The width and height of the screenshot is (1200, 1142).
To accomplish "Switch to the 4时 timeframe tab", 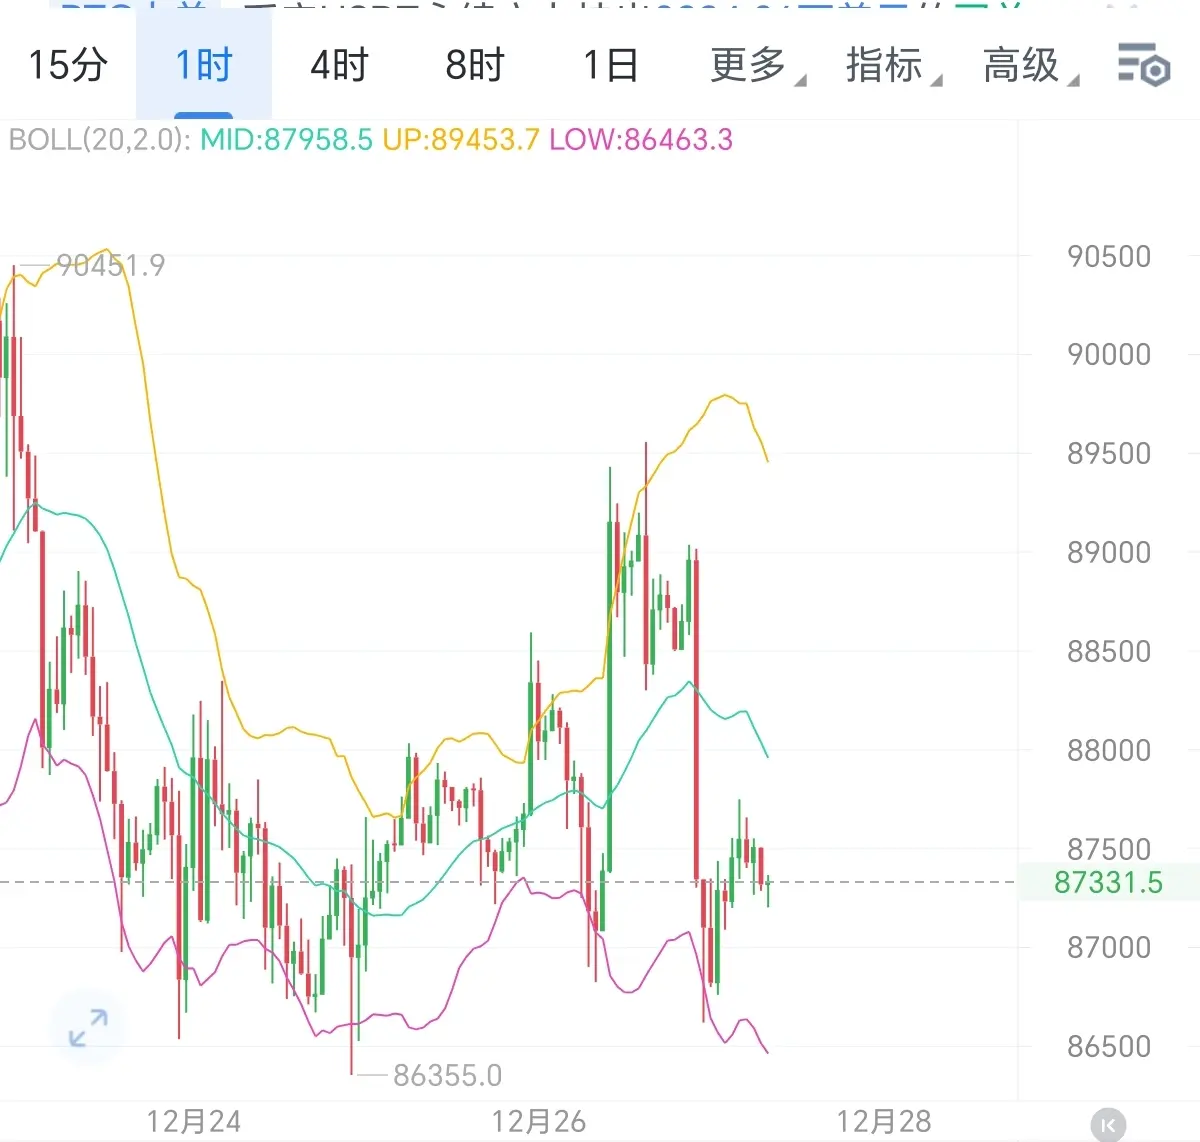I will tap(339, 65).
